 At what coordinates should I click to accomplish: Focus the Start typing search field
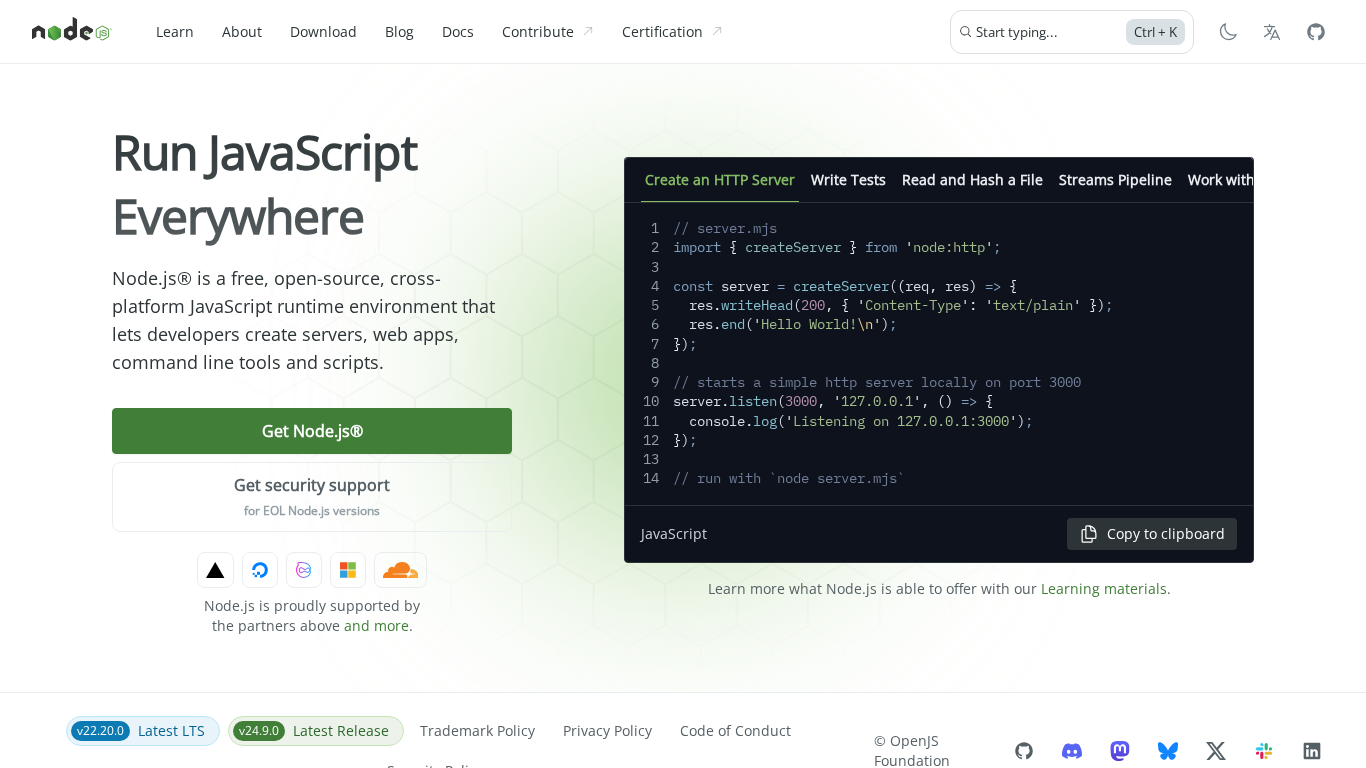(x=1045, y=32)
